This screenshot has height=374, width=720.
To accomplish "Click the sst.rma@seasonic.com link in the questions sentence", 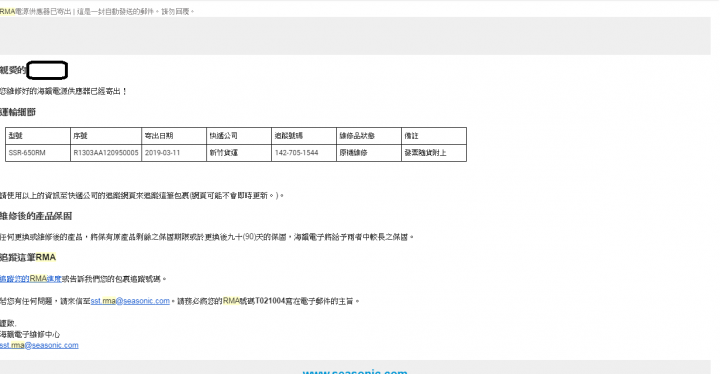I will 130,301.
